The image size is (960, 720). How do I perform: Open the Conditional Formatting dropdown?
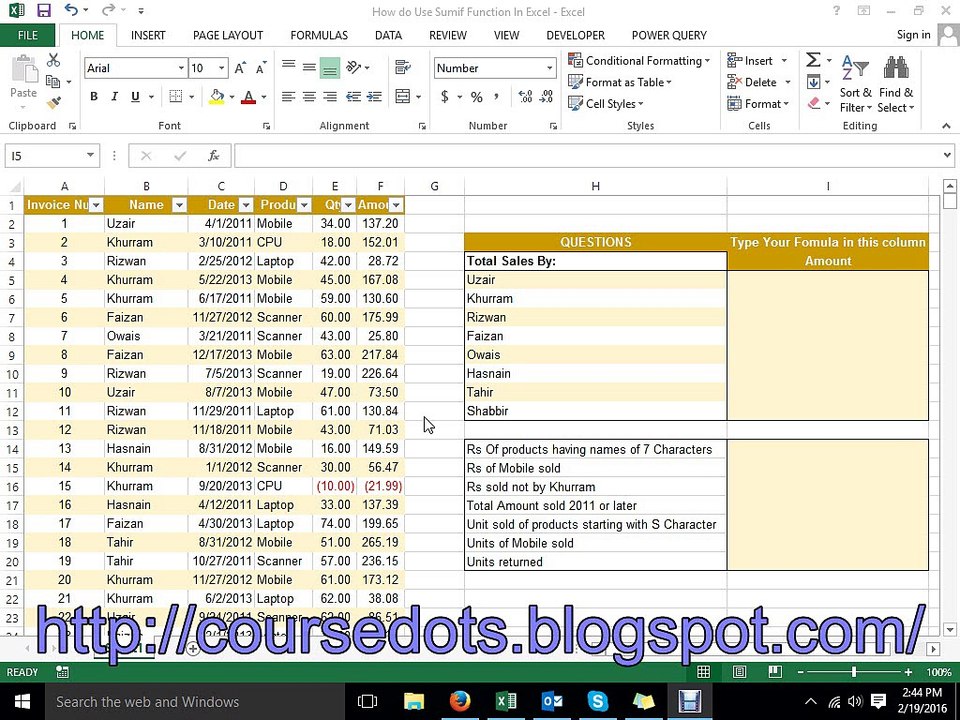point(639,61)
